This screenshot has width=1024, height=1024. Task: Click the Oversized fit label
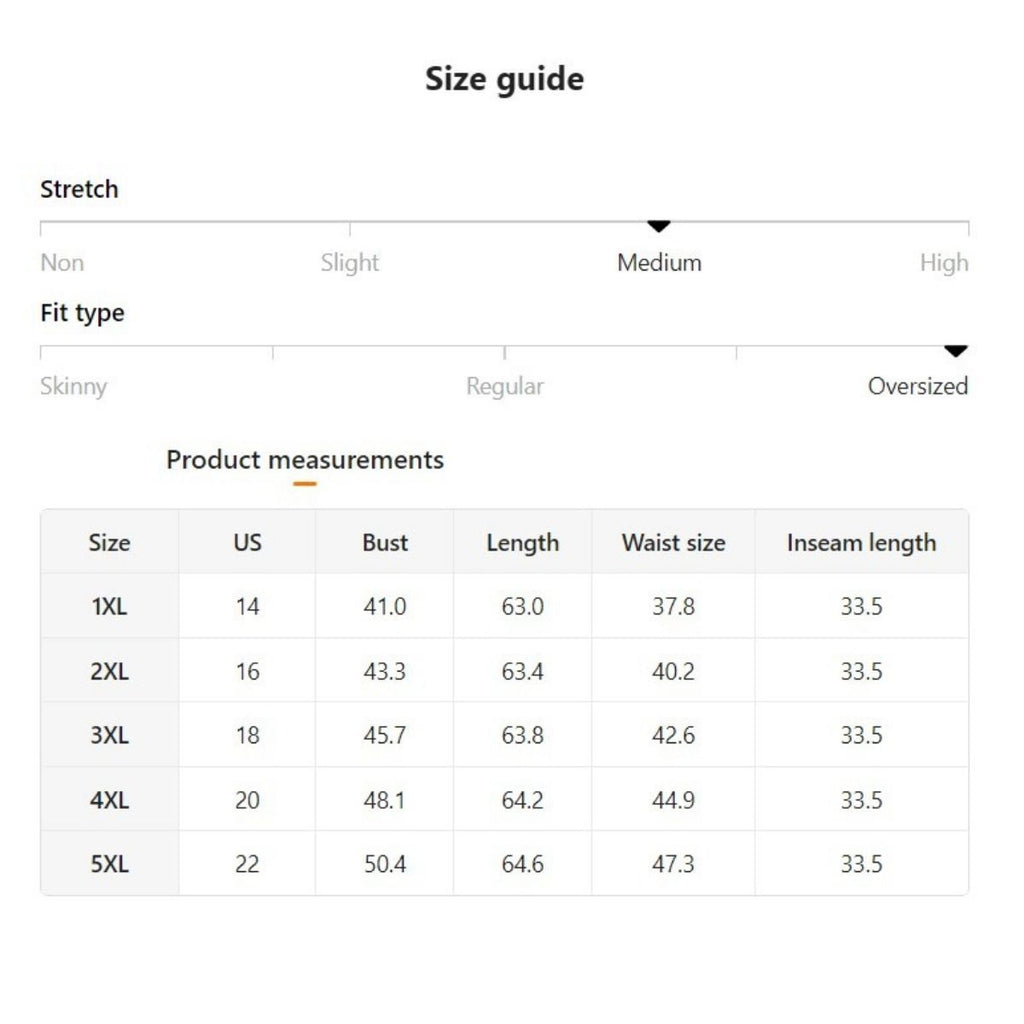tap(917, 386)
